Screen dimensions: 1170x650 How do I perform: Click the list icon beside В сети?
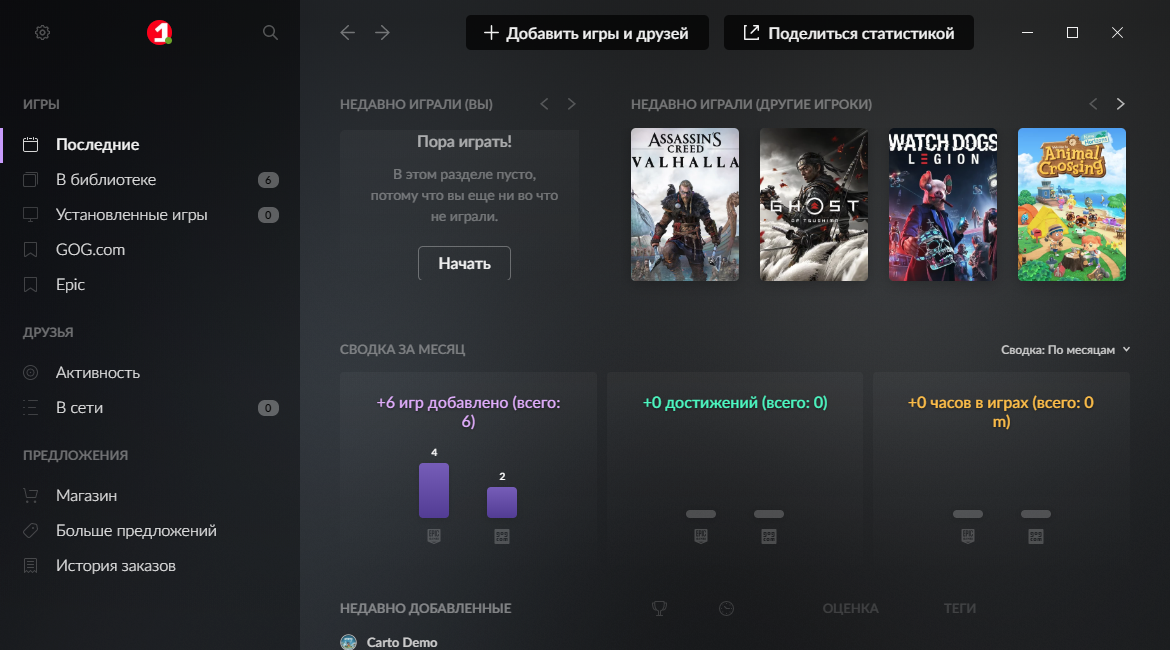(x=31, y=407)
